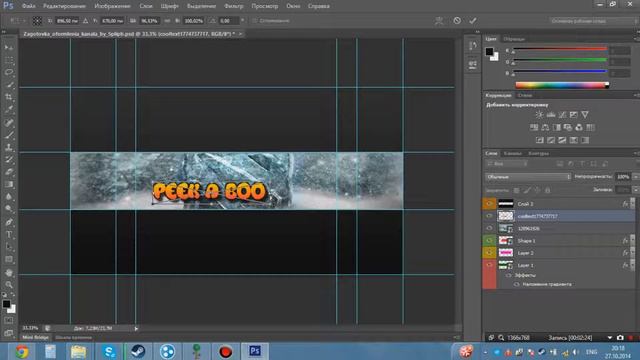The height and width of the screenshot is (360, 640).
Task: Hide the Слой 3 layer
Action: point(489,204)
